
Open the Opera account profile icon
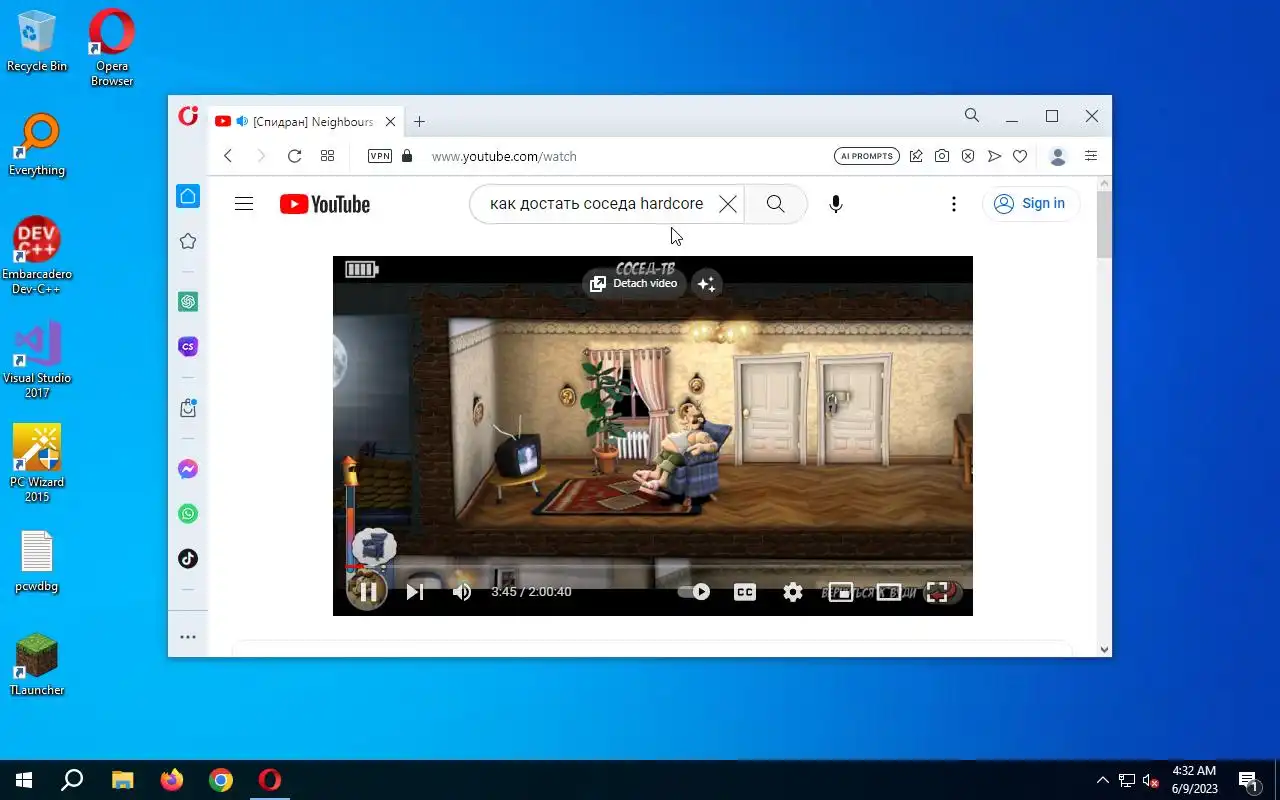pyautogui.click(x=1058, y=156)
